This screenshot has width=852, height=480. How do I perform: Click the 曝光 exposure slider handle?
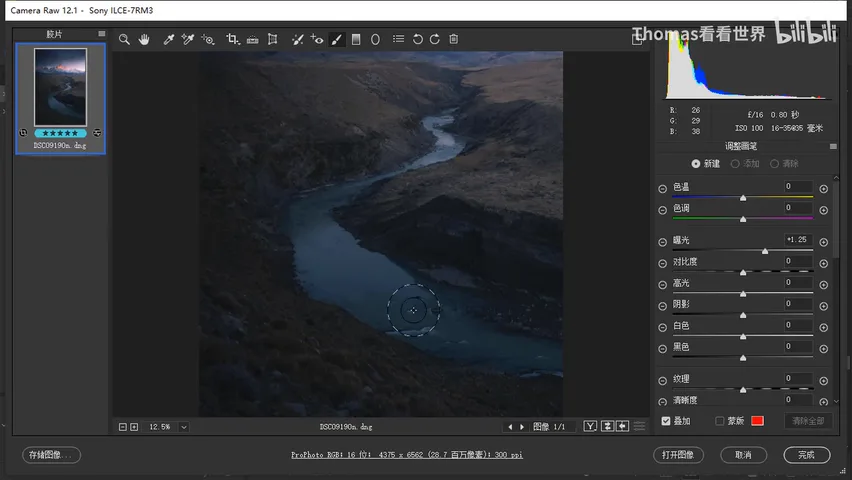coord(765,251)
